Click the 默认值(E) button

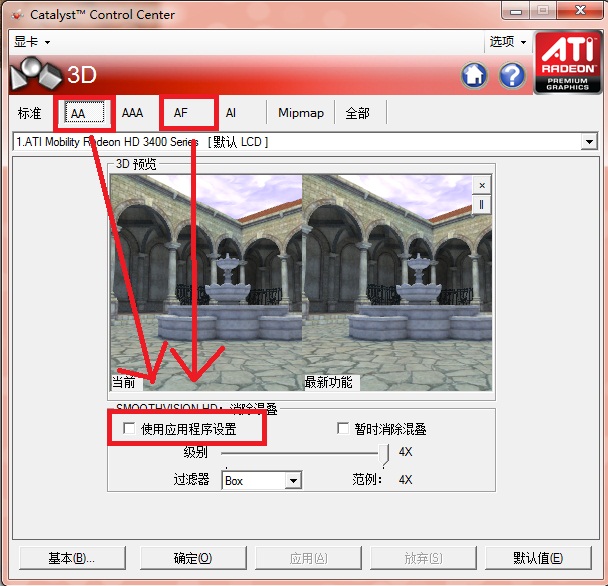[538, 558]
